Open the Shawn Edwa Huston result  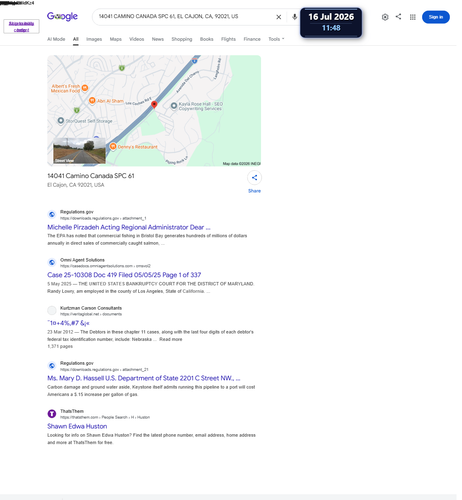77,426
